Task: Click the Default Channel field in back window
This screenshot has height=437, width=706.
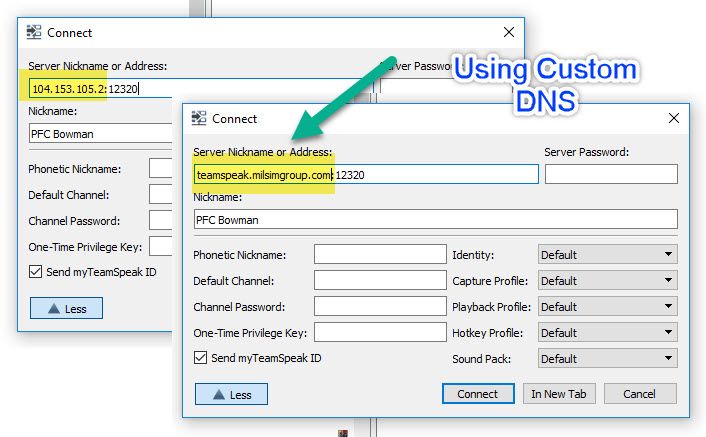Action: [161, 195]
